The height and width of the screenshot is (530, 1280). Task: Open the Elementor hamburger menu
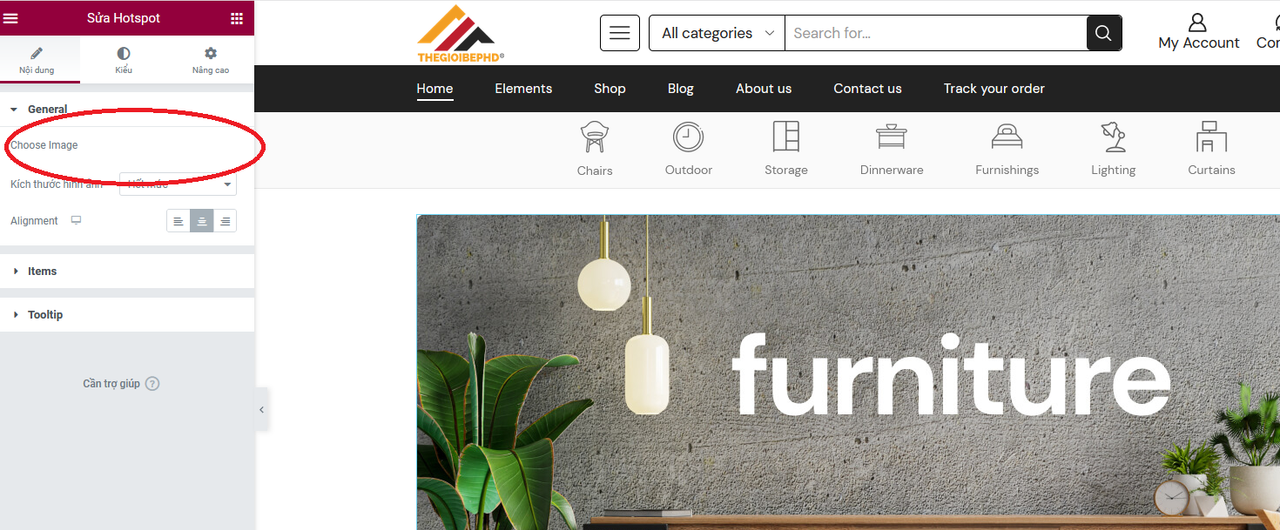coord(11,18)
